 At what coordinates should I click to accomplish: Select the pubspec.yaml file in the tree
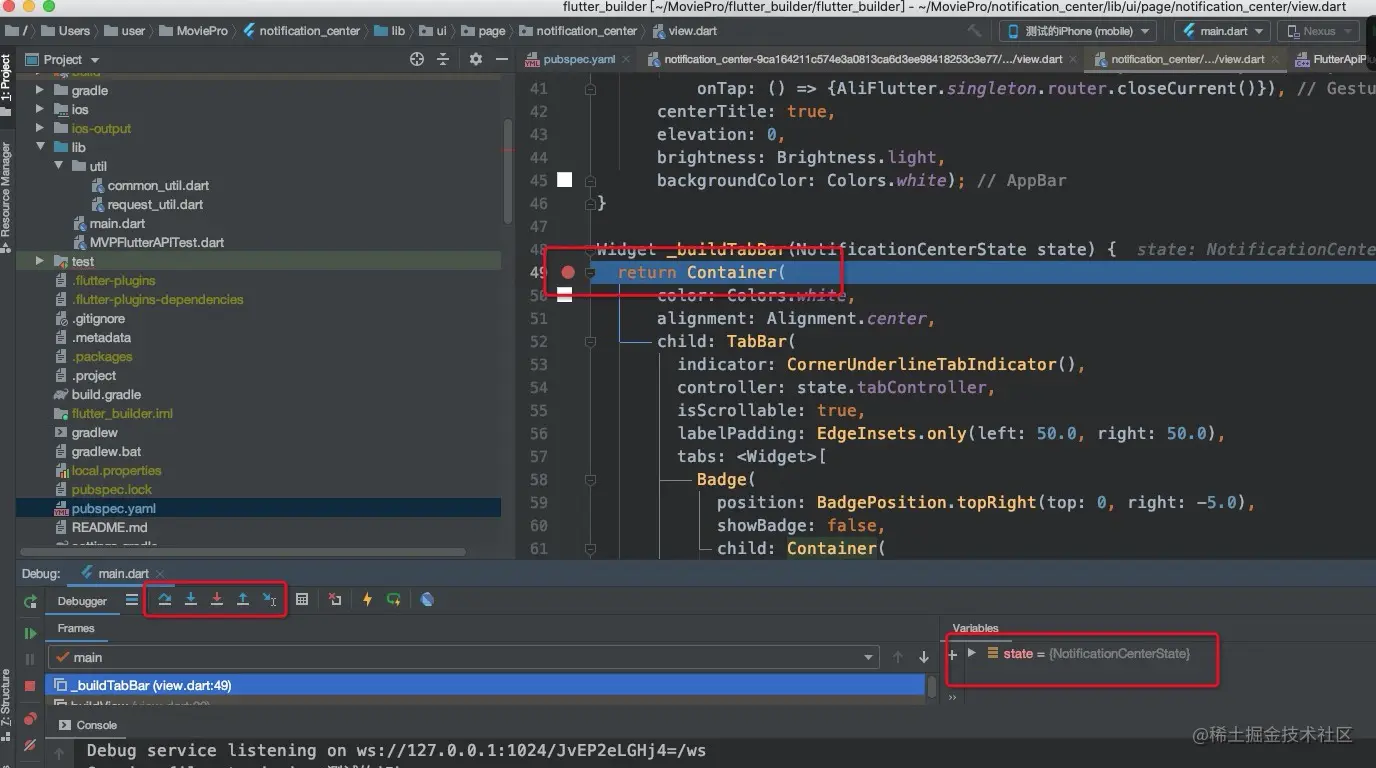point(258,508)
